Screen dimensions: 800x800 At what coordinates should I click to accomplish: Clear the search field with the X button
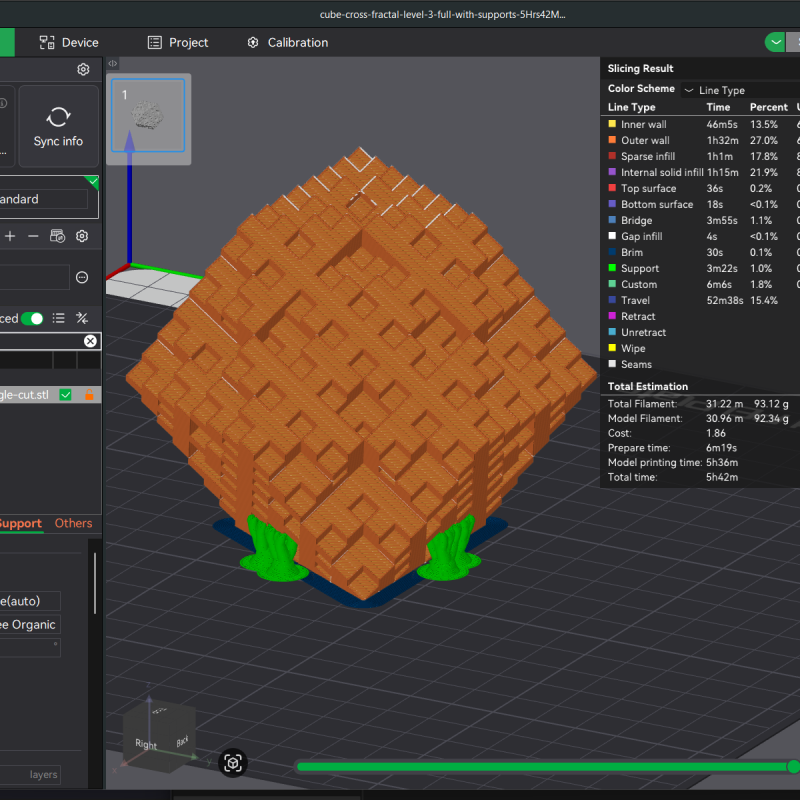pyautogui.click(x=90, y=341)
